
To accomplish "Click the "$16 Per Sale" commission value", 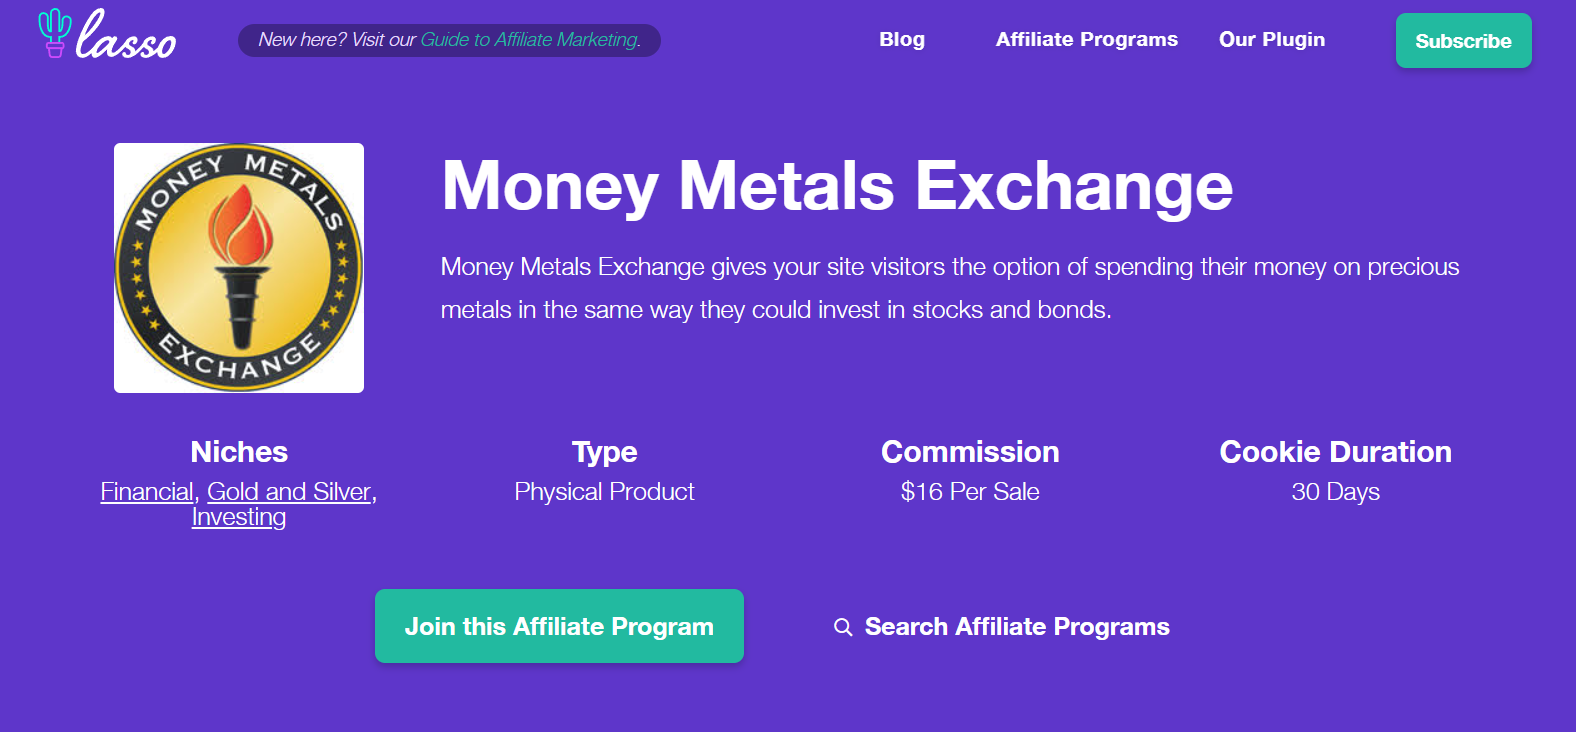I will click(970, 492).
